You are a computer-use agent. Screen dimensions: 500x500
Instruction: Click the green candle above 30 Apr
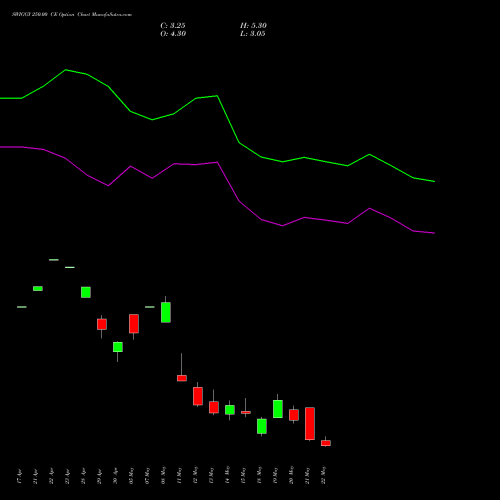[118, 347]
